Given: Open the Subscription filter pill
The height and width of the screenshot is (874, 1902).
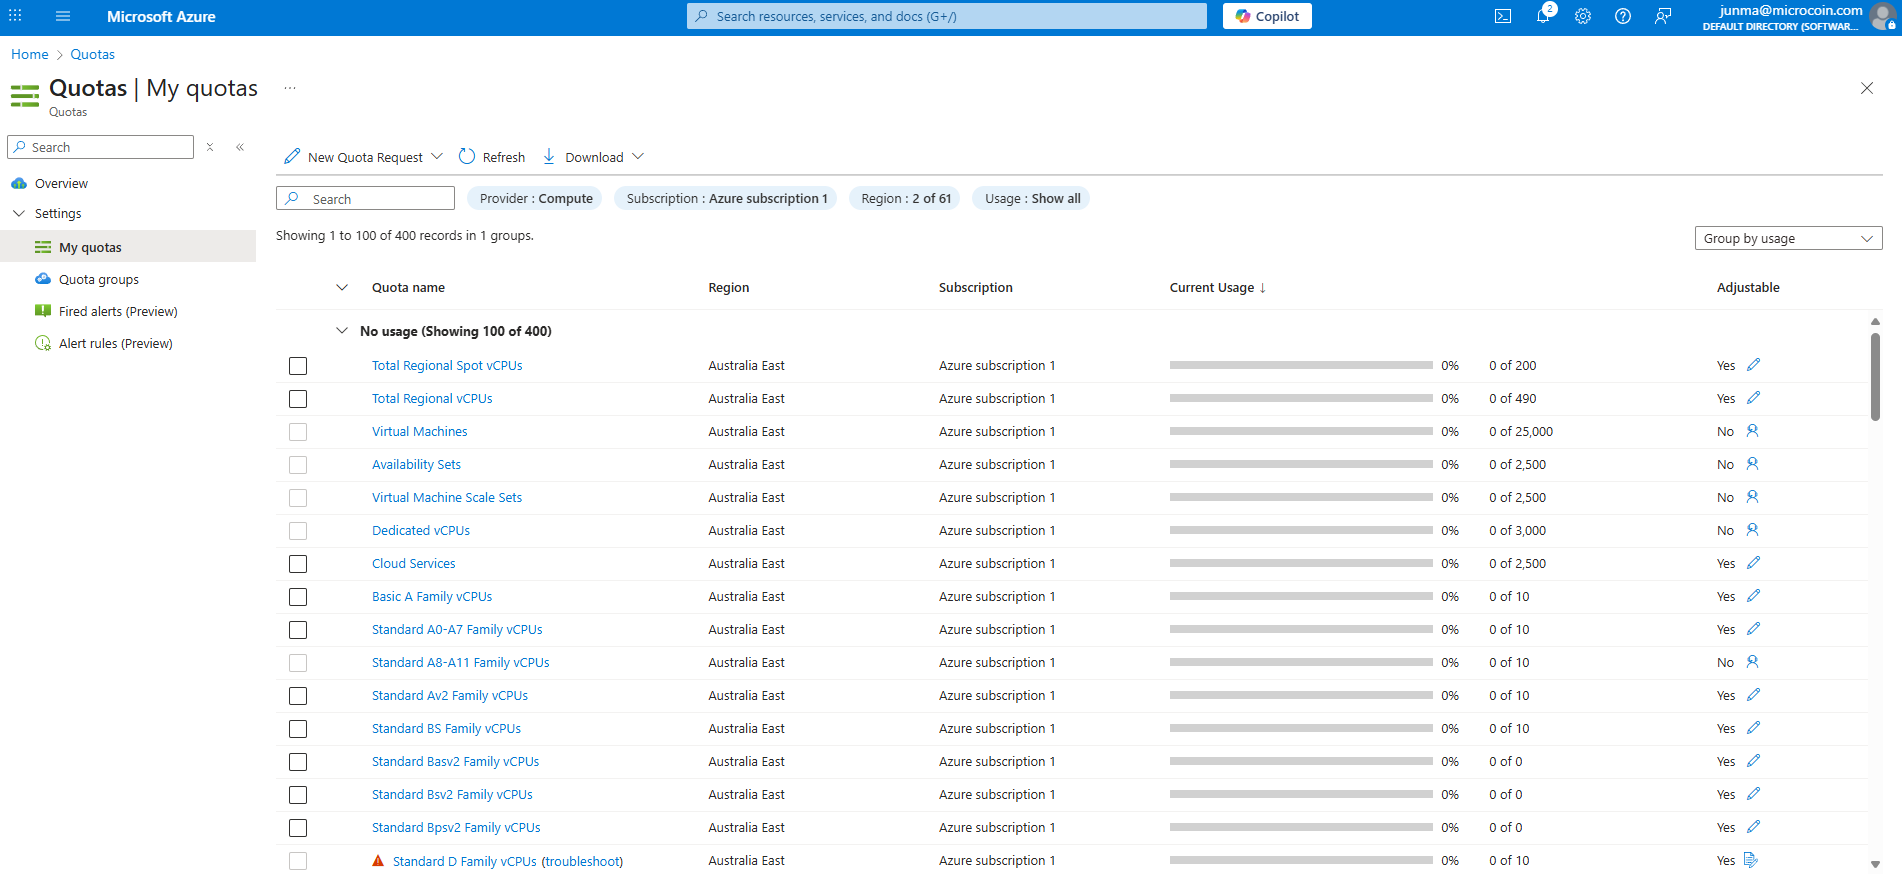Looking at the screenshot, I should click(726, 198).
